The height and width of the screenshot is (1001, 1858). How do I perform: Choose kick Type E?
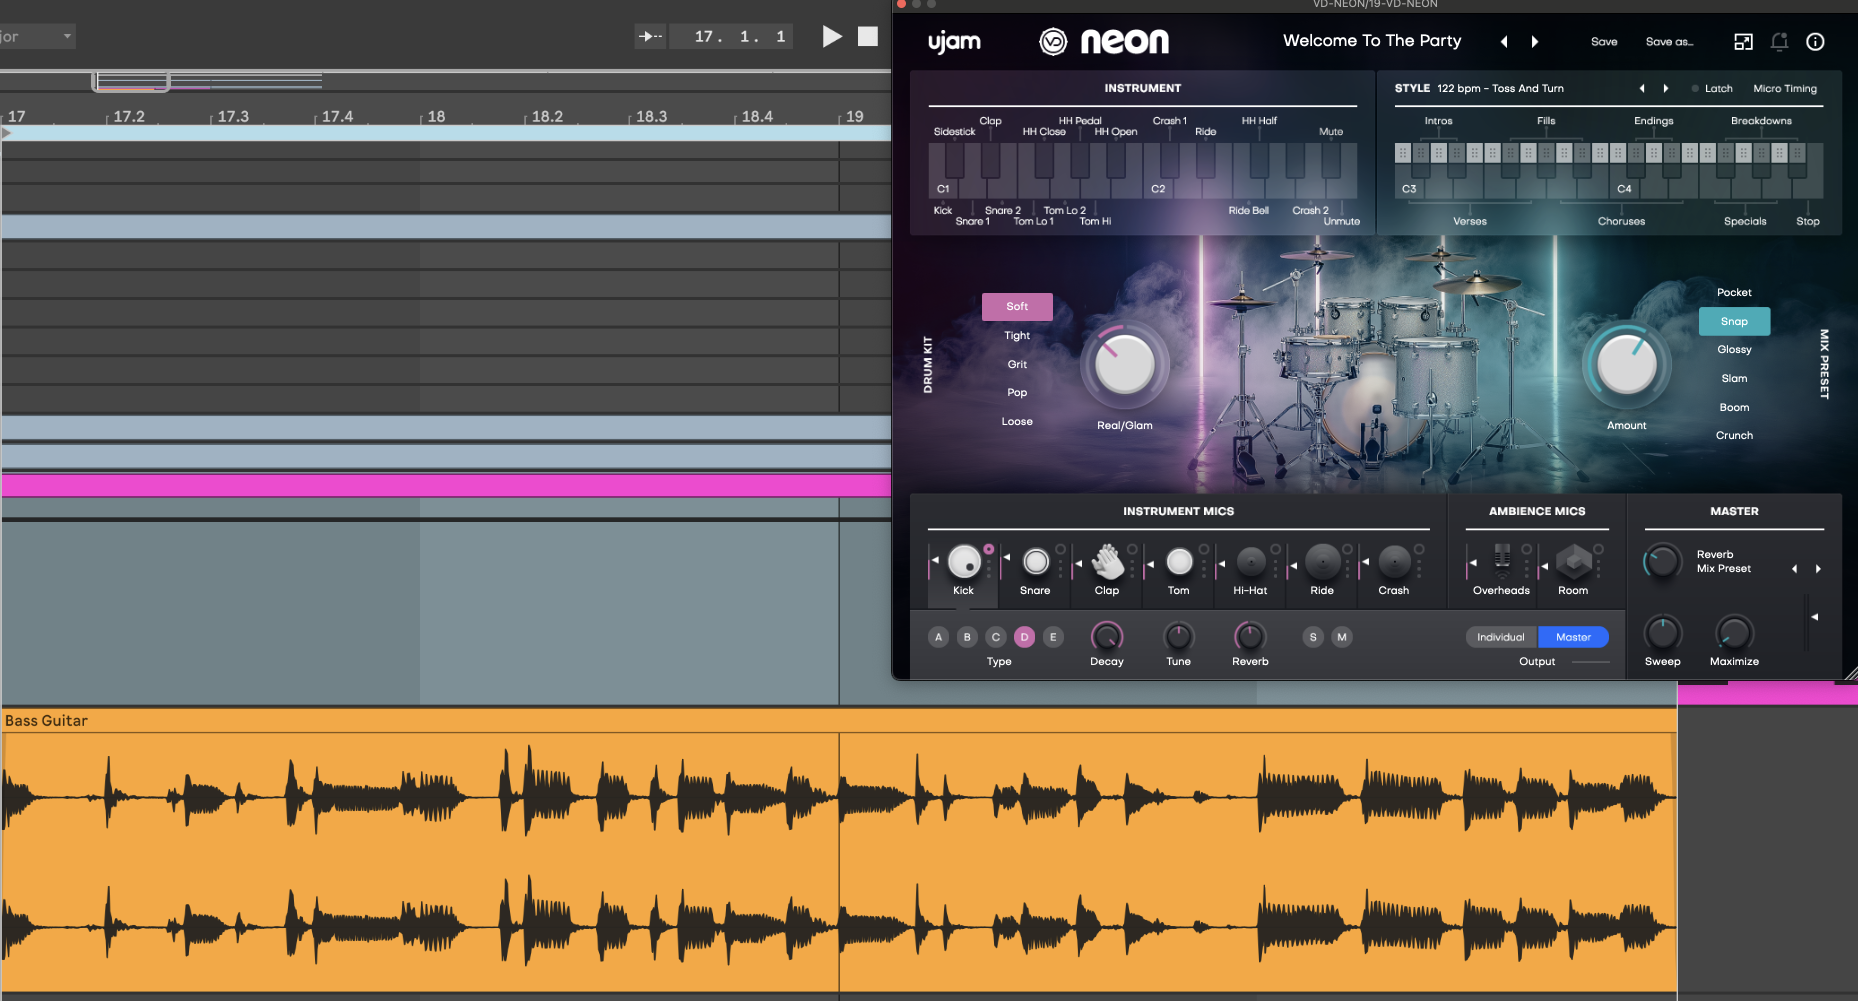point(1053,637)
